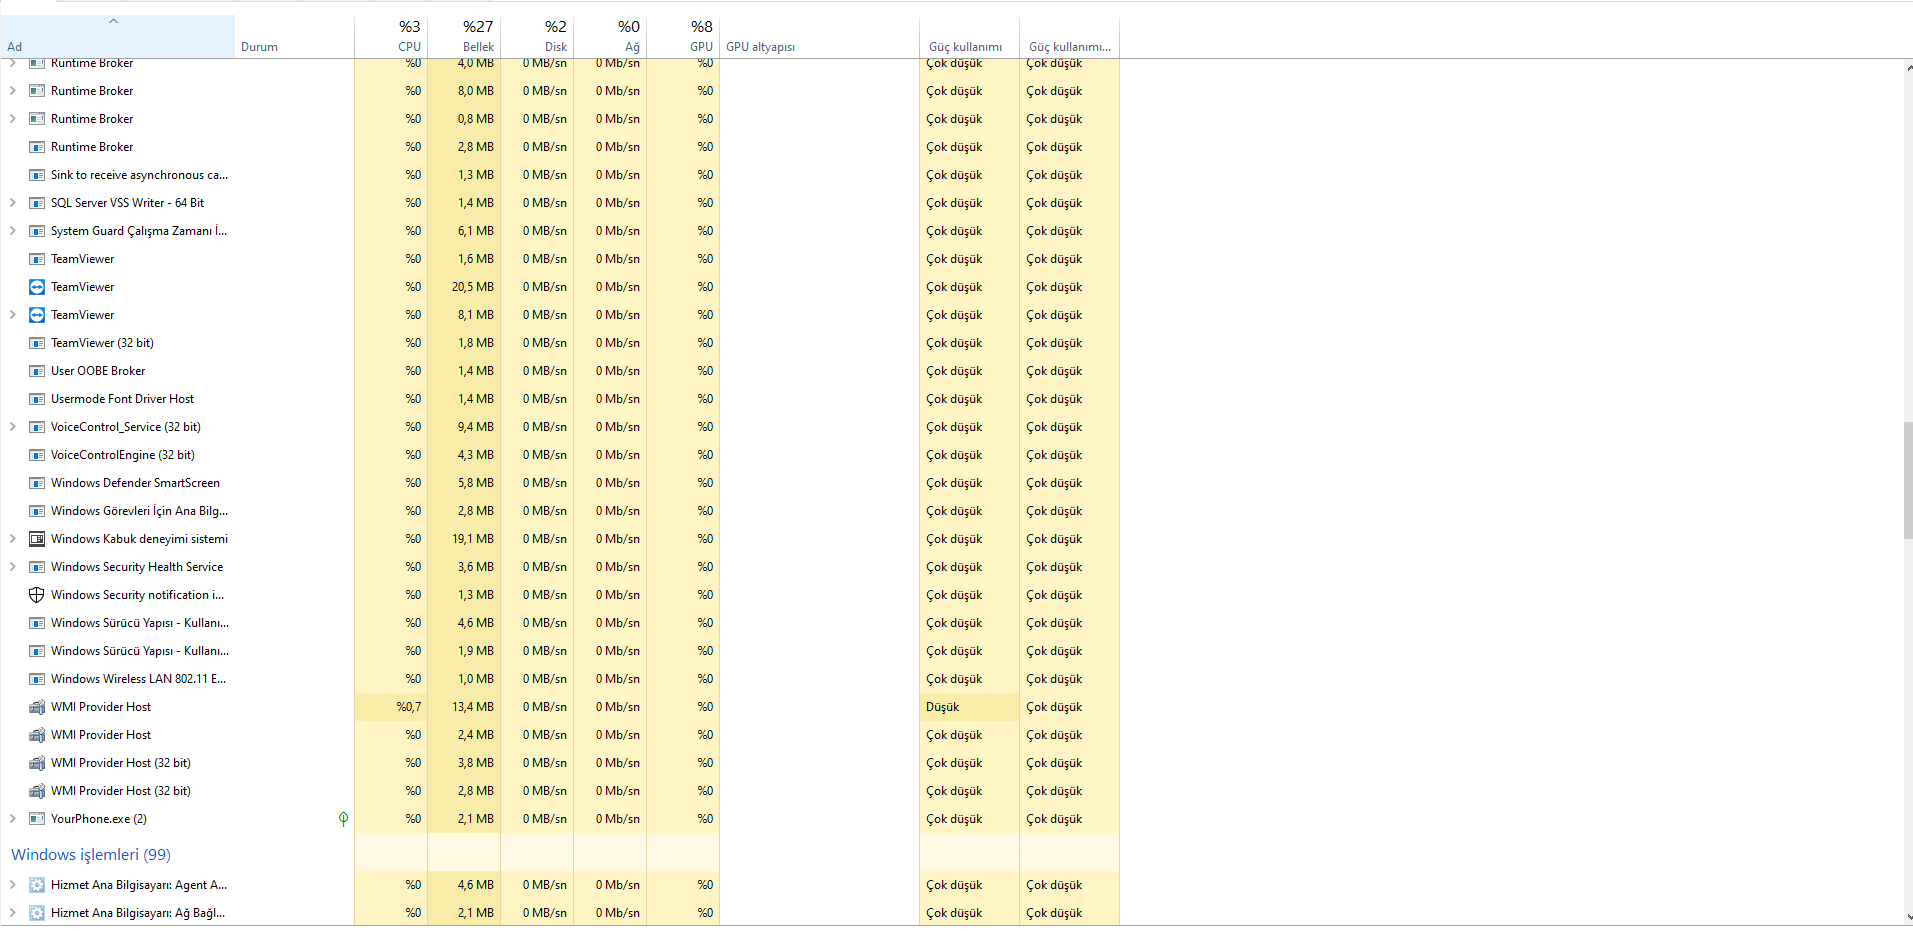1913x931 pixels.
Task: Click the green leaf status icon beside YourPhone.exe
Action: [343, 819]
